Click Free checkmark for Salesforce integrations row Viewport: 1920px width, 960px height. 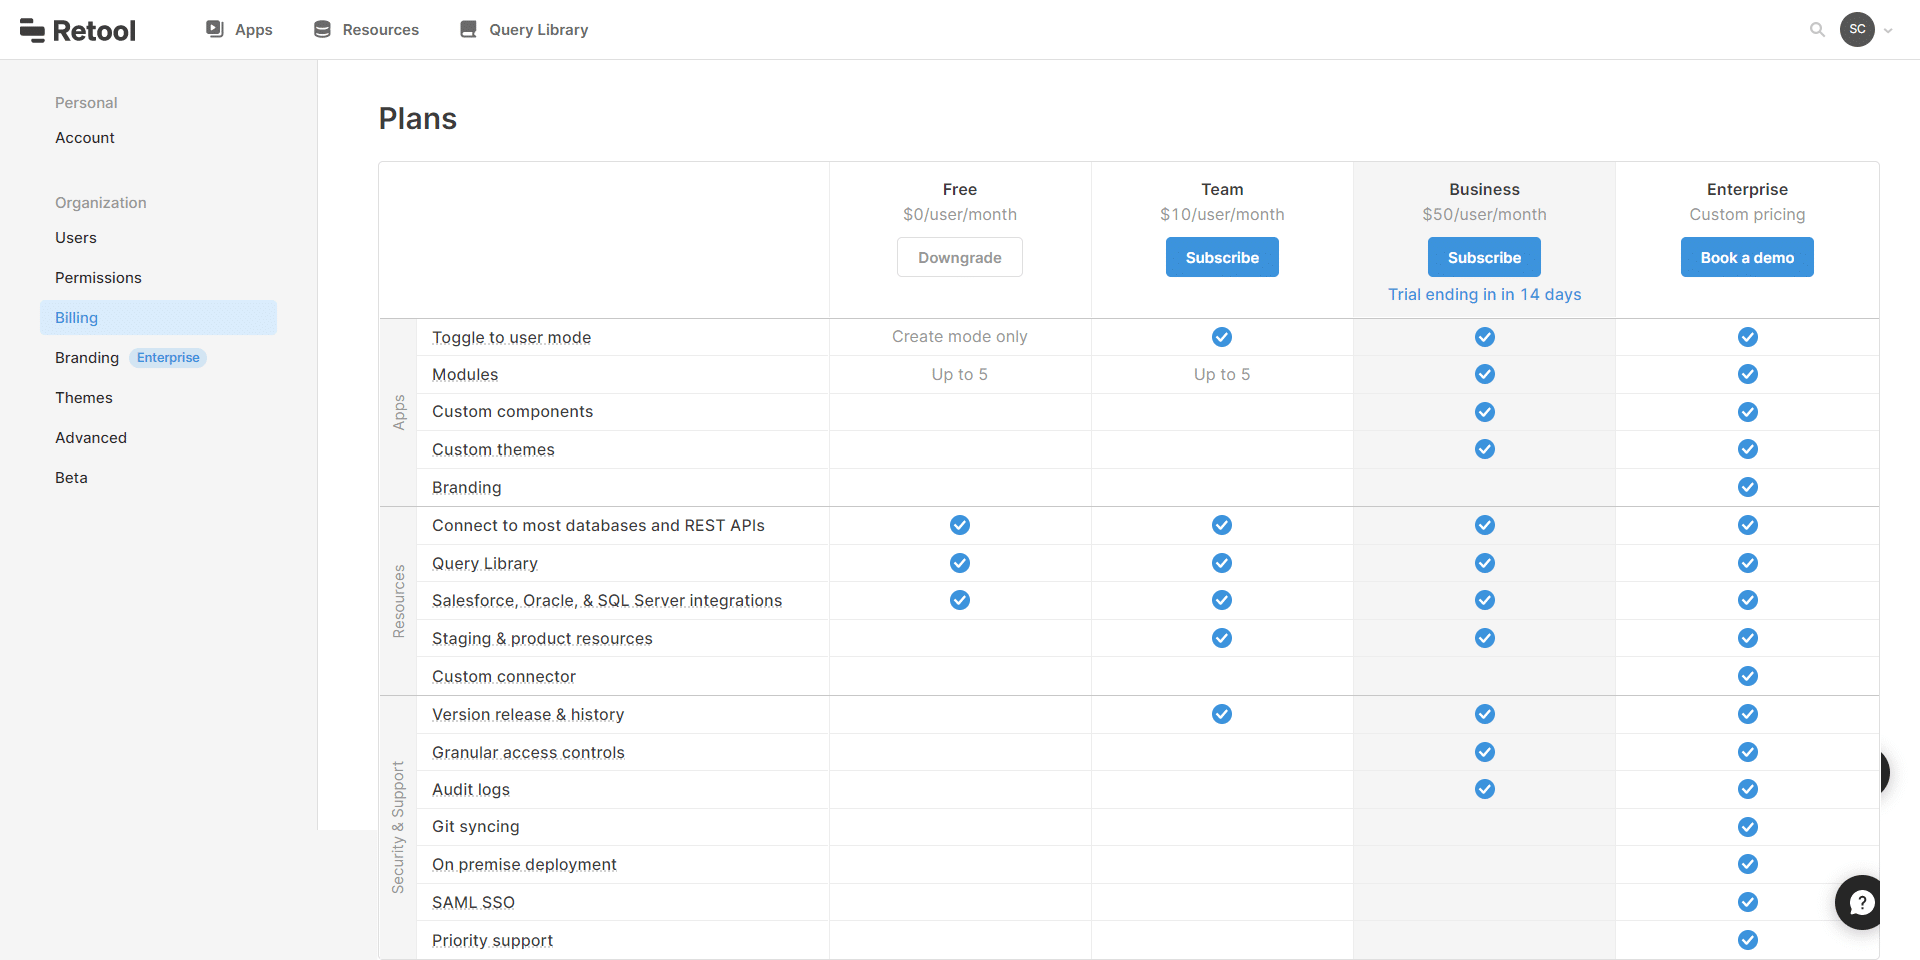[x=960, y=600]
